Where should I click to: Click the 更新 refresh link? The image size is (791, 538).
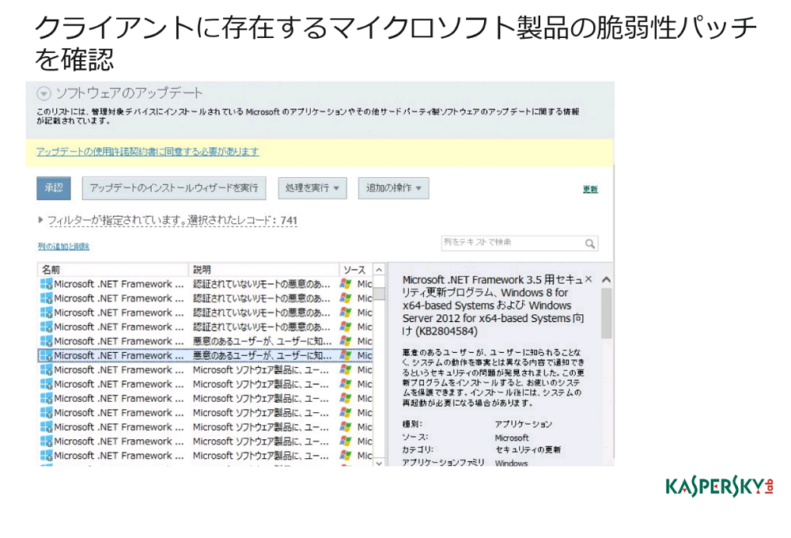pos(590,189)
